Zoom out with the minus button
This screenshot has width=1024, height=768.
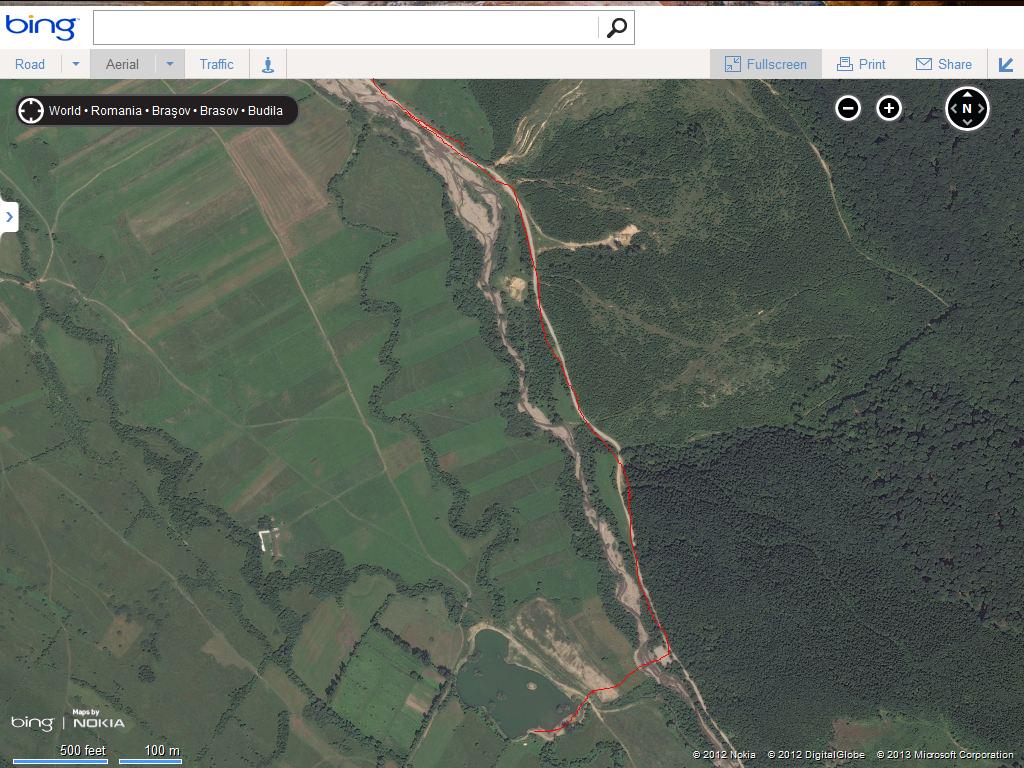click(848, 108)
